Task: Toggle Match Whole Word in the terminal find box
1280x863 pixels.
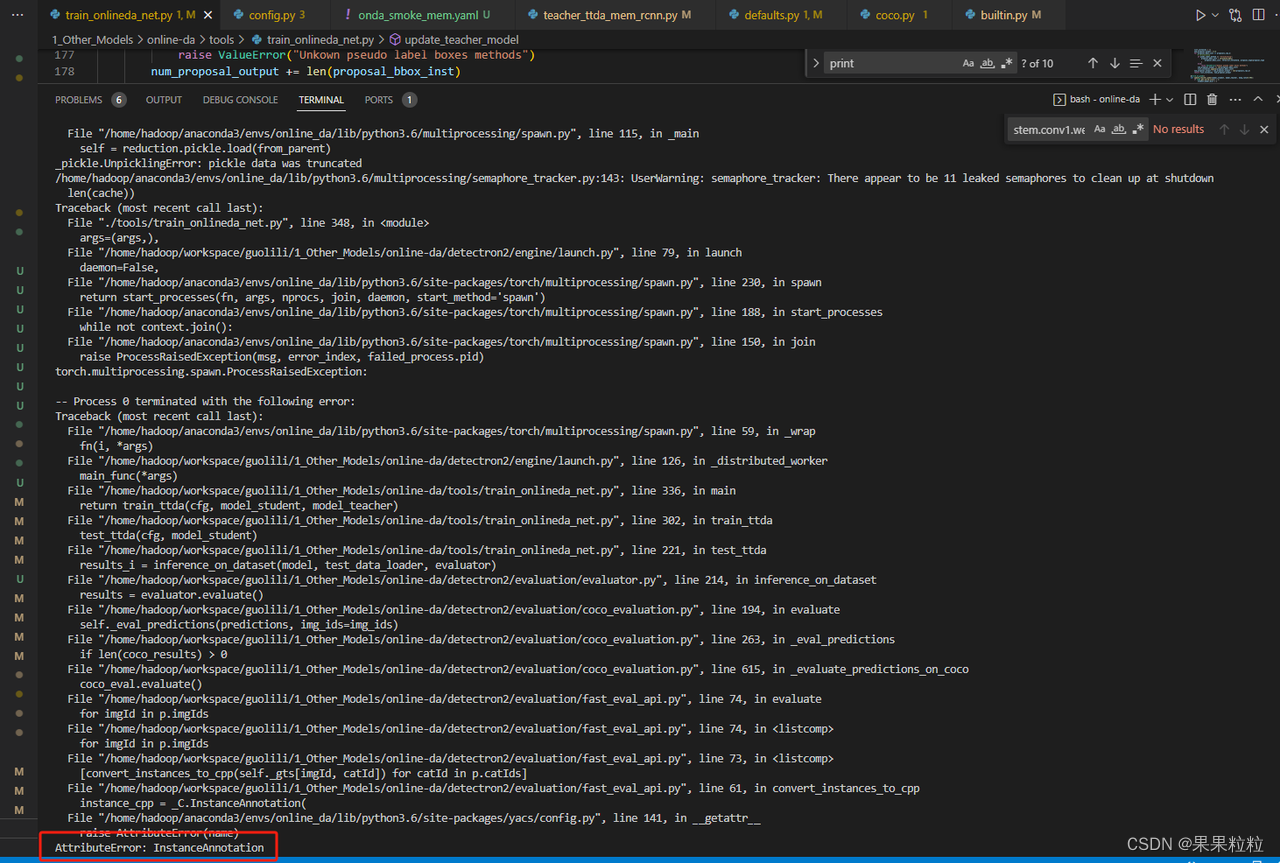Action: click(1118, 129)
